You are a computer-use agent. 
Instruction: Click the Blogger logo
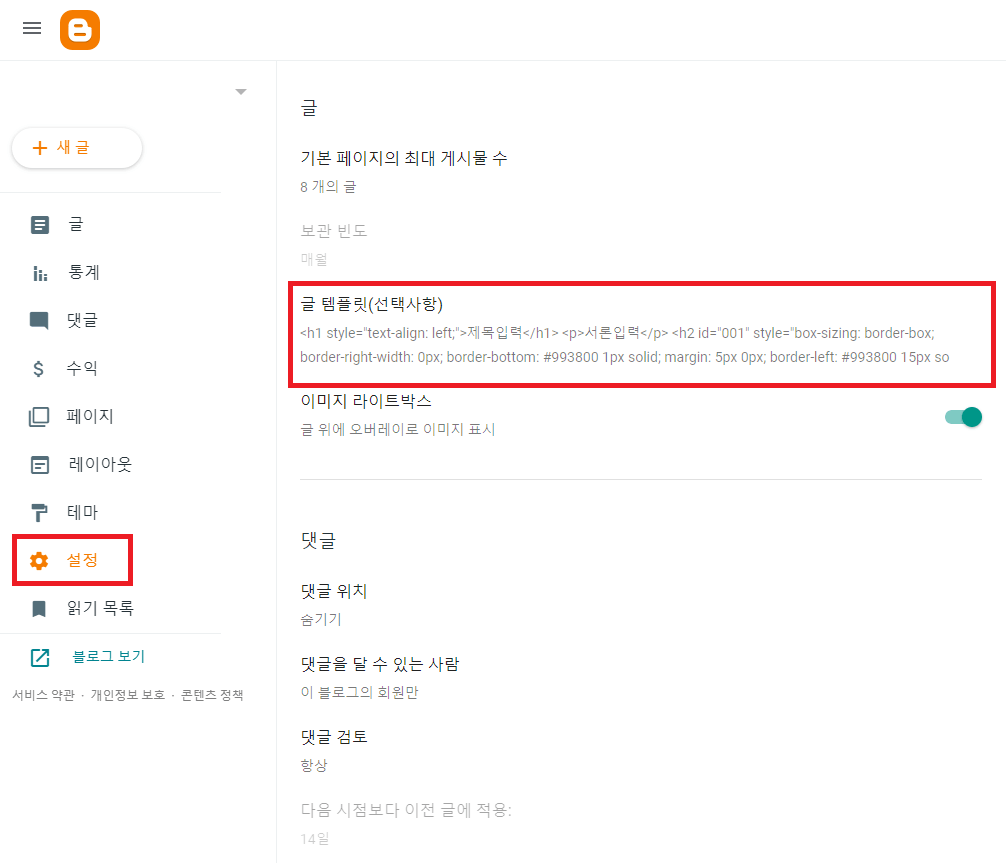pos(80,29)
